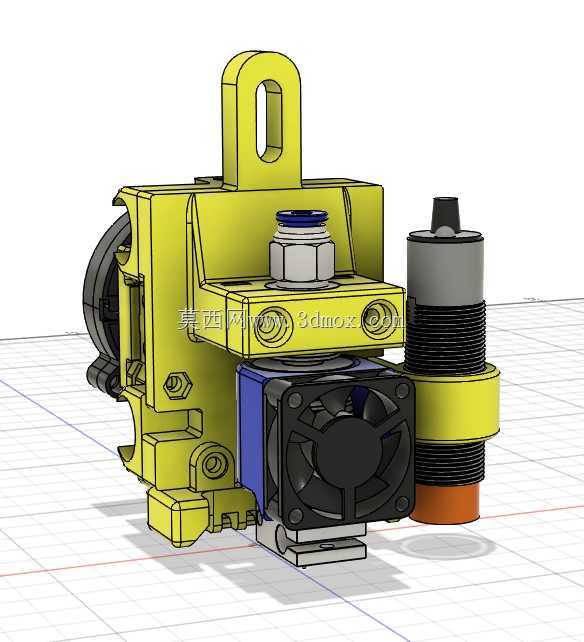The height and width of the screenshot is (642, 584).
Task: Select the elongated slot in the top tab
Action: click(x=269, y=120)
